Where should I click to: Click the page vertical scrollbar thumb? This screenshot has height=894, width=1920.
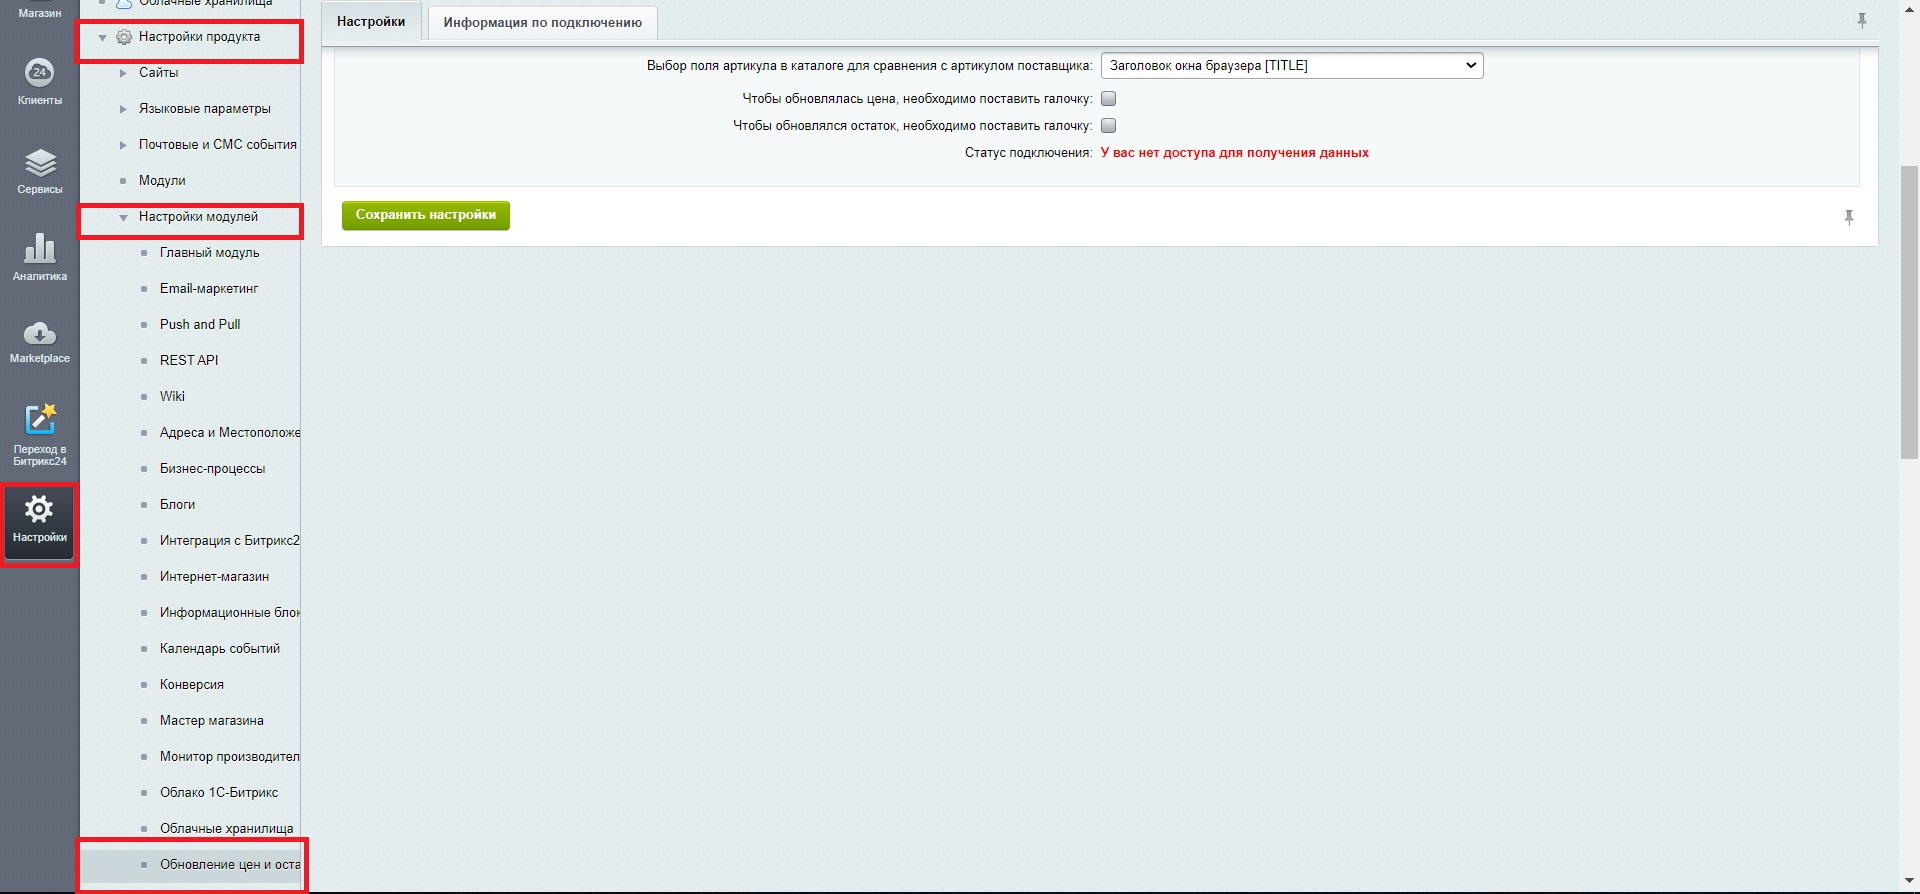tap(1909, 311)
